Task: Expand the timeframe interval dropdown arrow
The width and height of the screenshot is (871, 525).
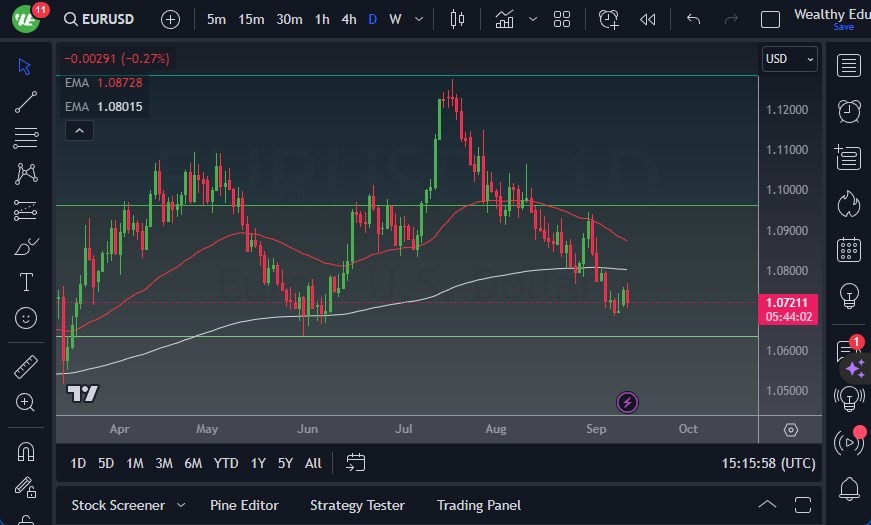Action: pos(418,19)
